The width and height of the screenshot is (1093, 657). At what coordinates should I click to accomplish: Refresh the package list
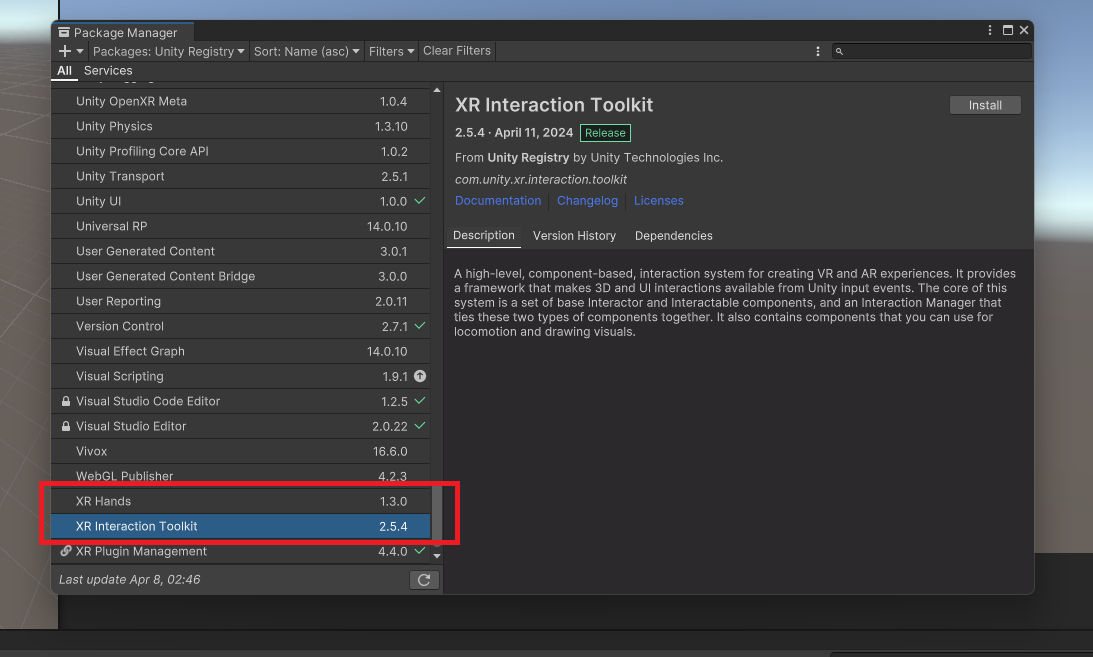click(x=424, y=580)
